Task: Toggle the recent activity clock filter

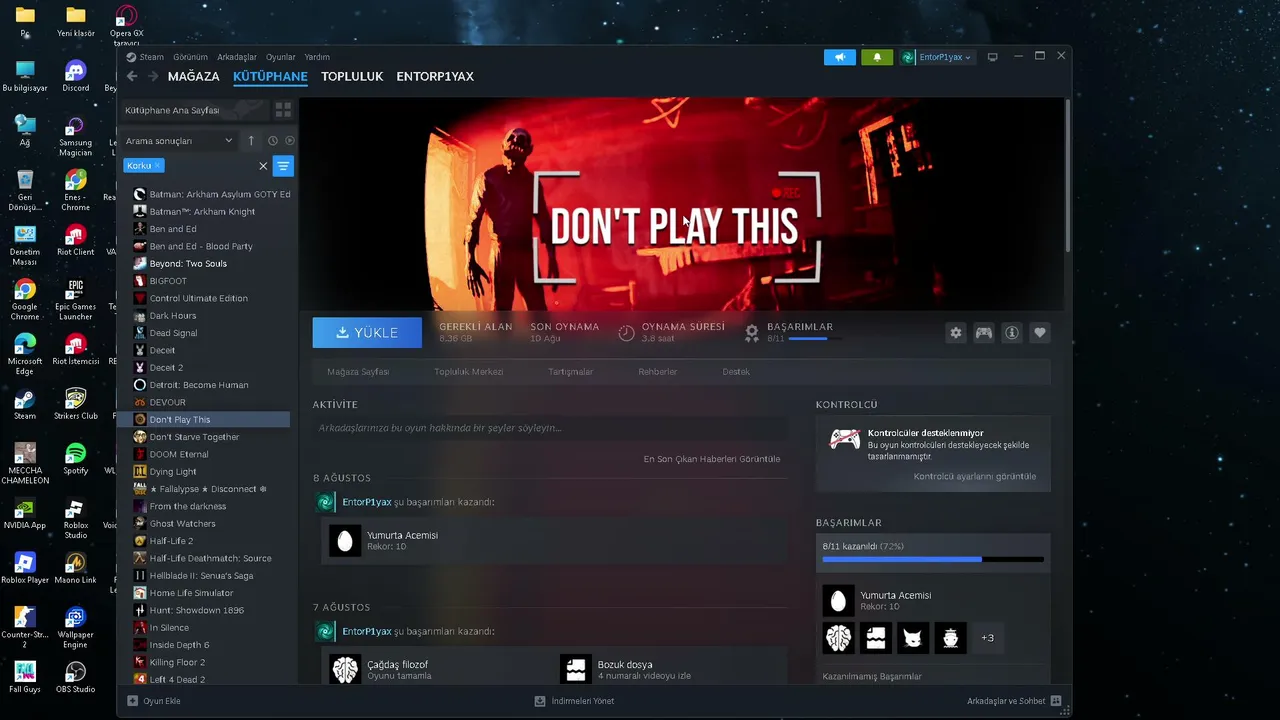Action: tap(272, 141)
